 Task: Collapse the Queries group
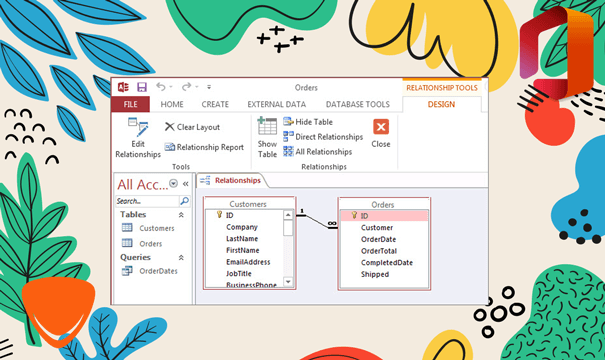click(x=181, y=257)
